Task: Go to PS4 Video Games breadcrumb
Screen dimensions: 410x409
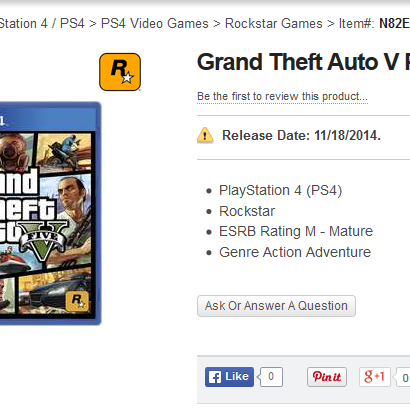Action: [155, 24]
